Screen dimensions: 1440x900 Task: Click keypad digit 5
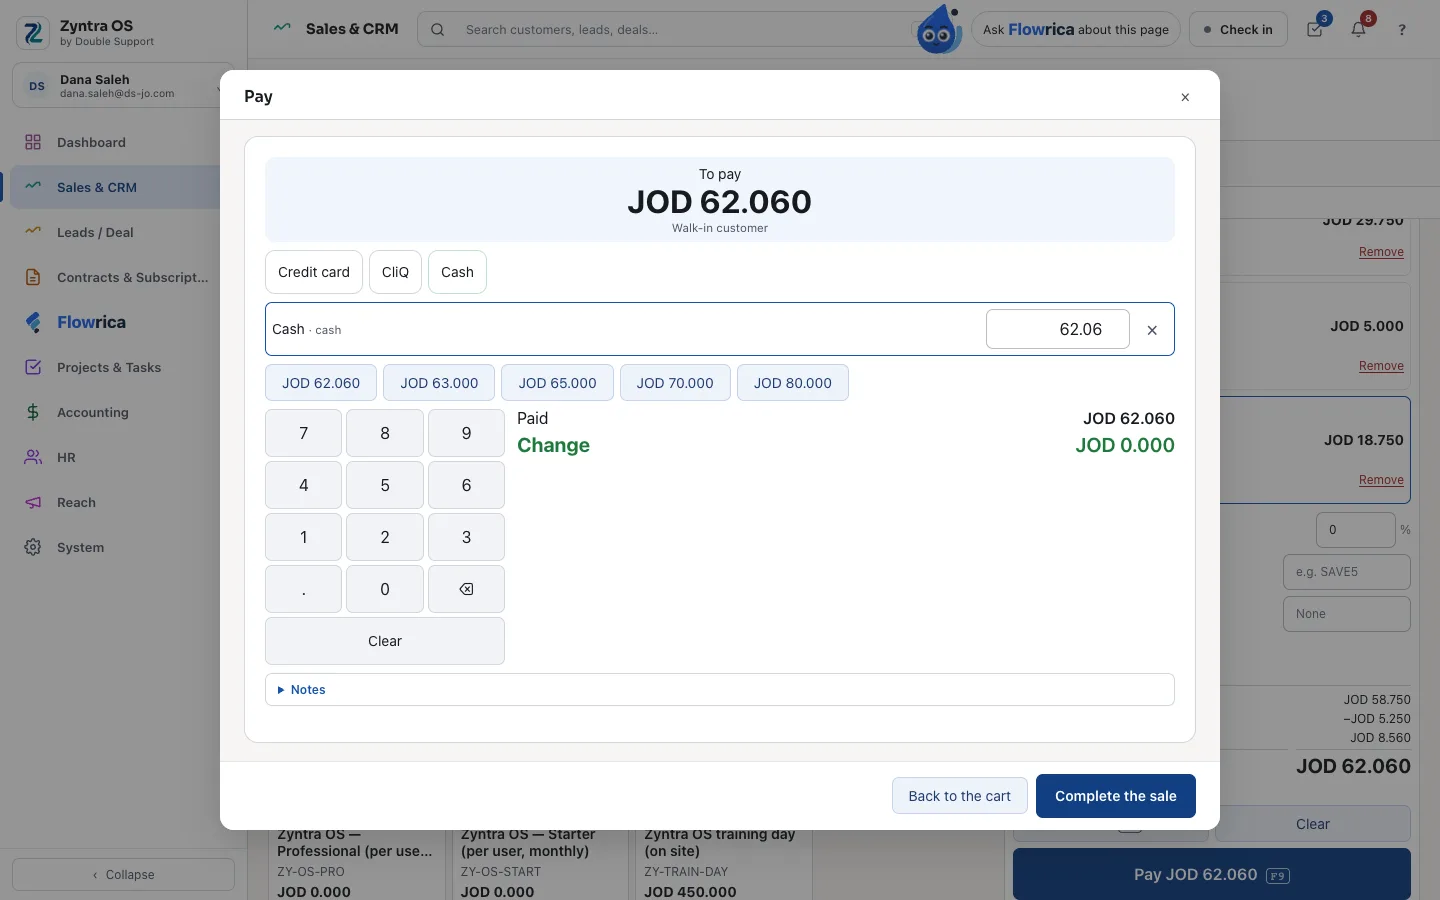[x=385, y=485]
